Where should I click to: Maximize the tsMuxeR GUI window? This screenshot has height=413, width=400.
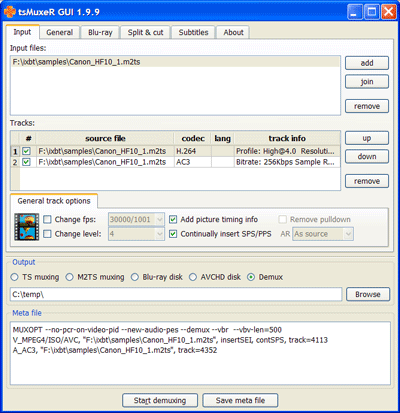[x=372, y=12]
